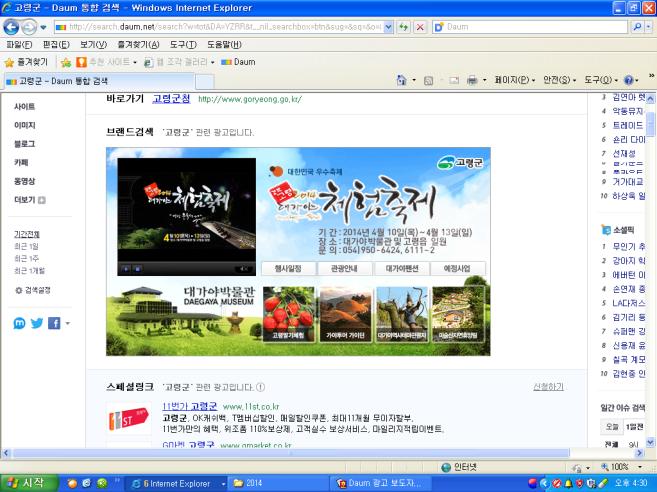Screen dimensions: 657x492
Task: Open the 2014 folder taskbar item
Action: (279, 483)
